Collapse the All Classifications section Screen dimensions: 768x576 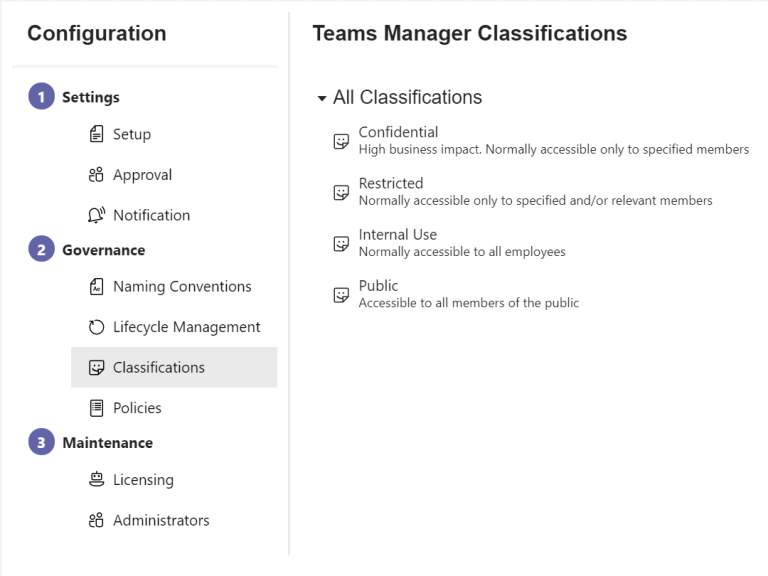[321, 98]
